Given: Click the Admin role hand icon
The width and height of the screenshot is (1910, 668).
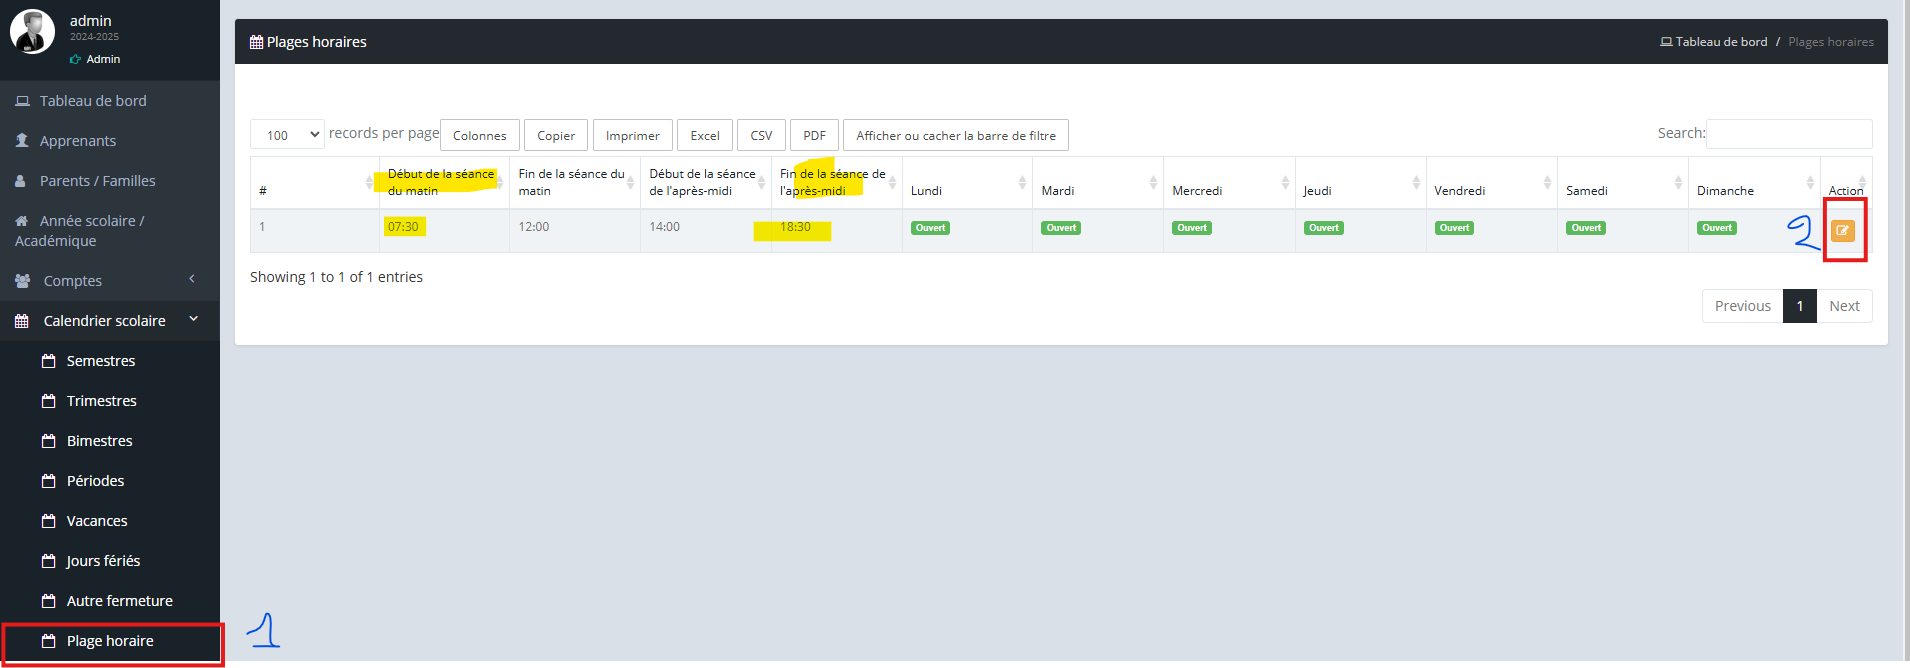Looking at the screenshot, I should (75, 60).
